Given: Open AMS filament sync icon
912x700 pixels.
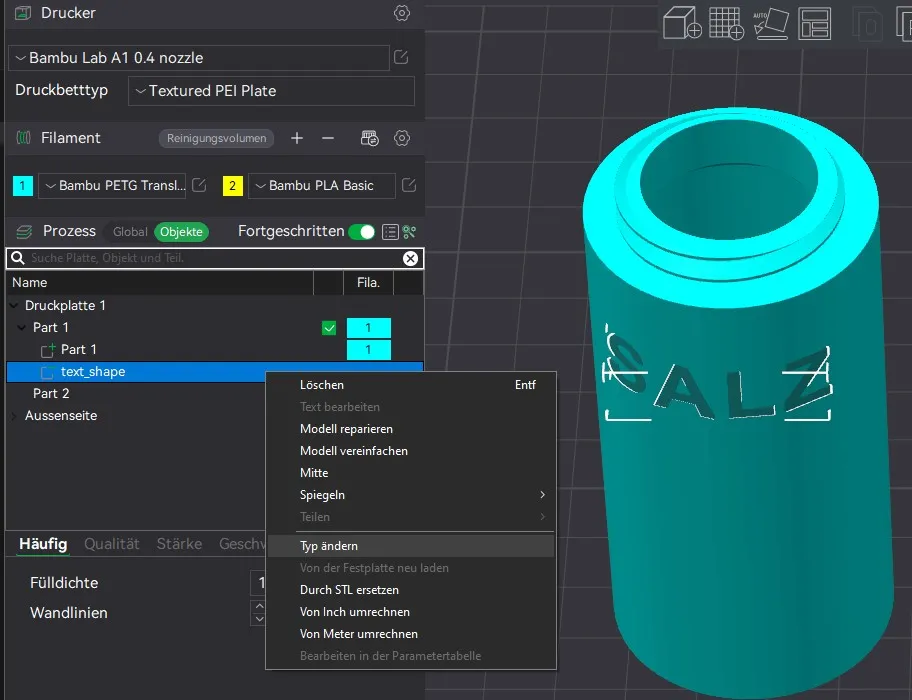Looking at the screenshot, I should [370, 138].
